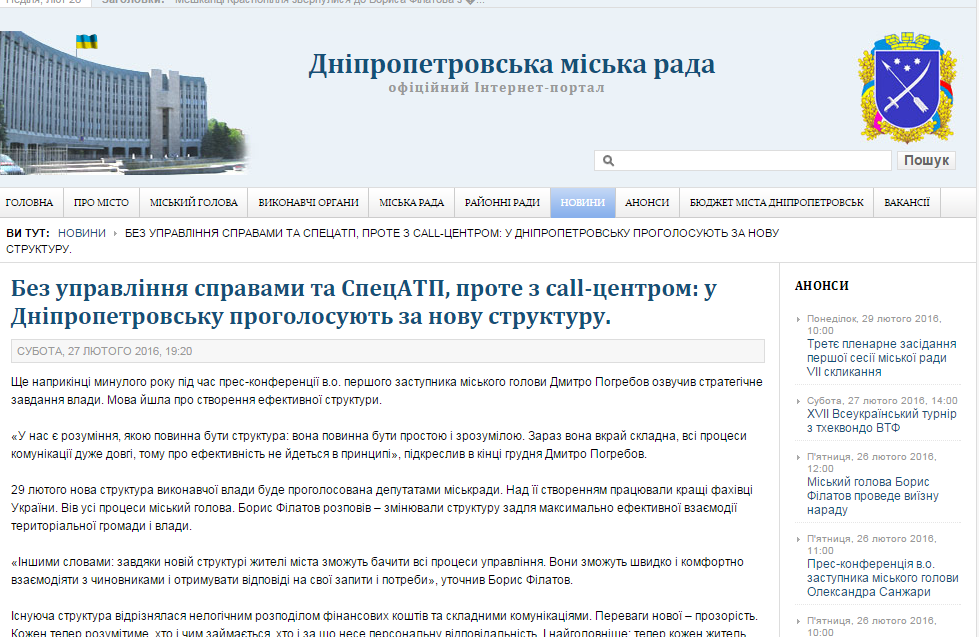Open the Про місто menu item
Viewport: 979px width, 637px height.
point(101,202)
